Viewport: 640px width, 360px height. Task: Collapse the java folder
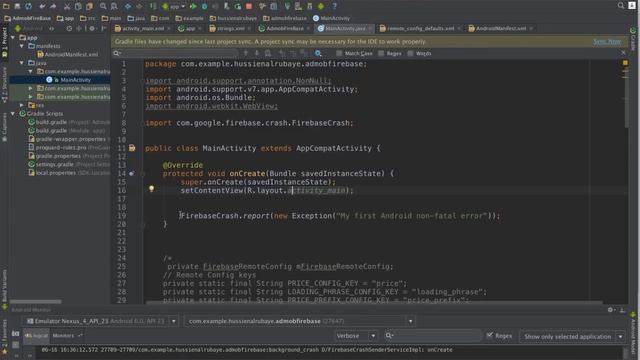[22, 63]
